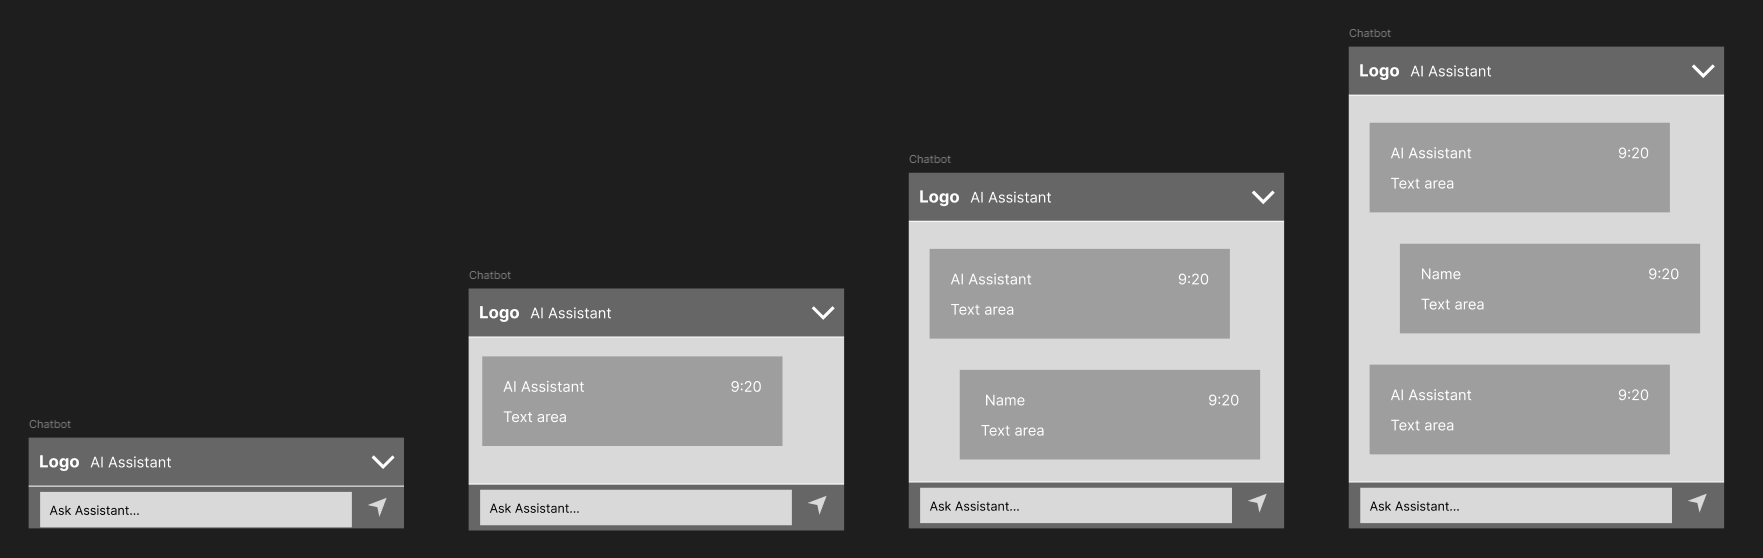
Task: Select the Ask Assistant box in the two-message chatbot
Action: click(x=1075, y=506)
